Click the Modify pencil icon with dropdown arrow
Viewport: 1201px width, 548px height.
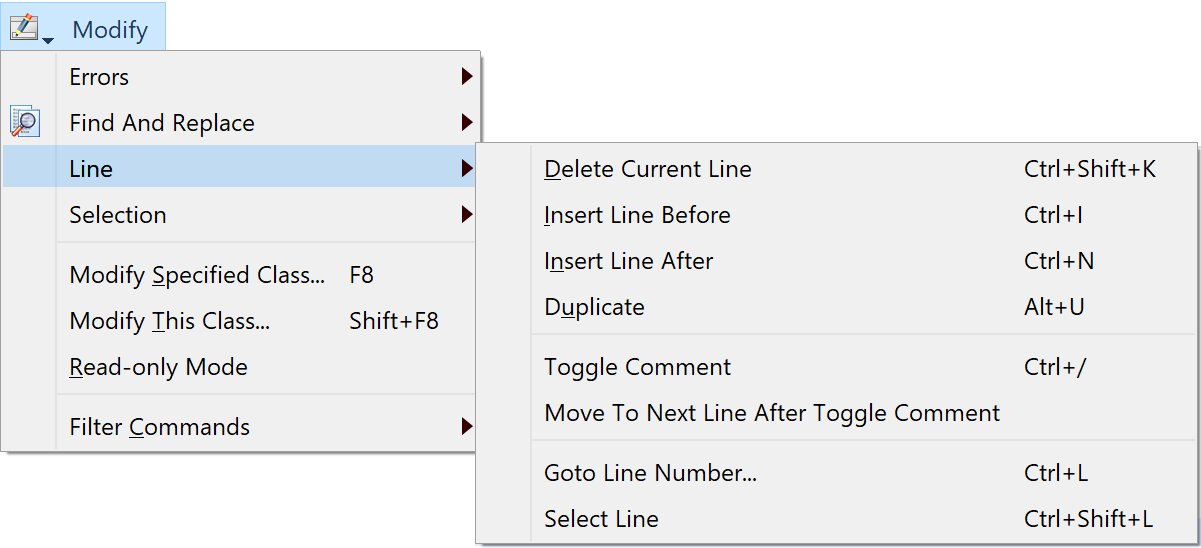point(31,29)
